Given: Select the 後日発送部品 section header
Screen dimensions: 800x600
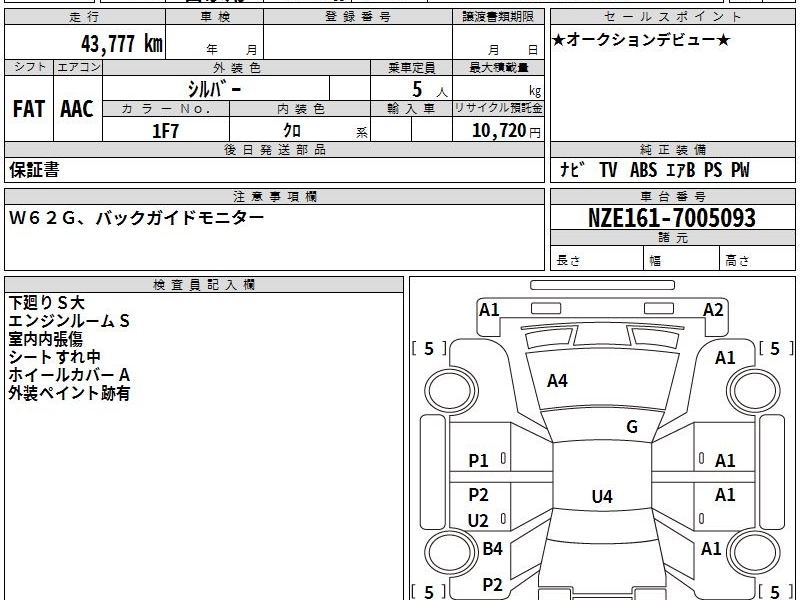Looking at the screenshot, I should pos(274,149).
